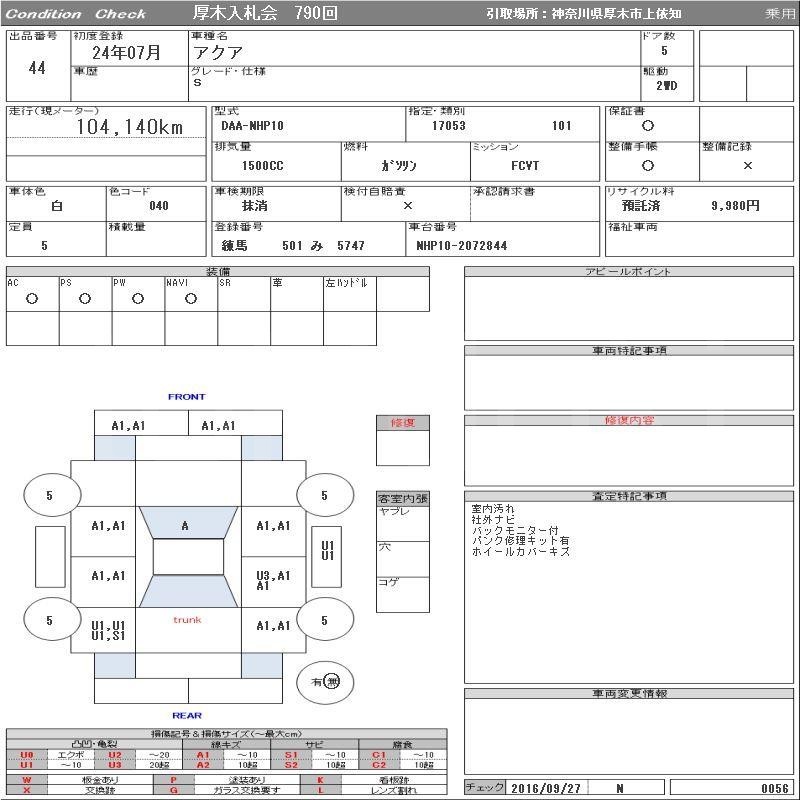Click the 'REAR' label on the diagram

tap(187, 715)
